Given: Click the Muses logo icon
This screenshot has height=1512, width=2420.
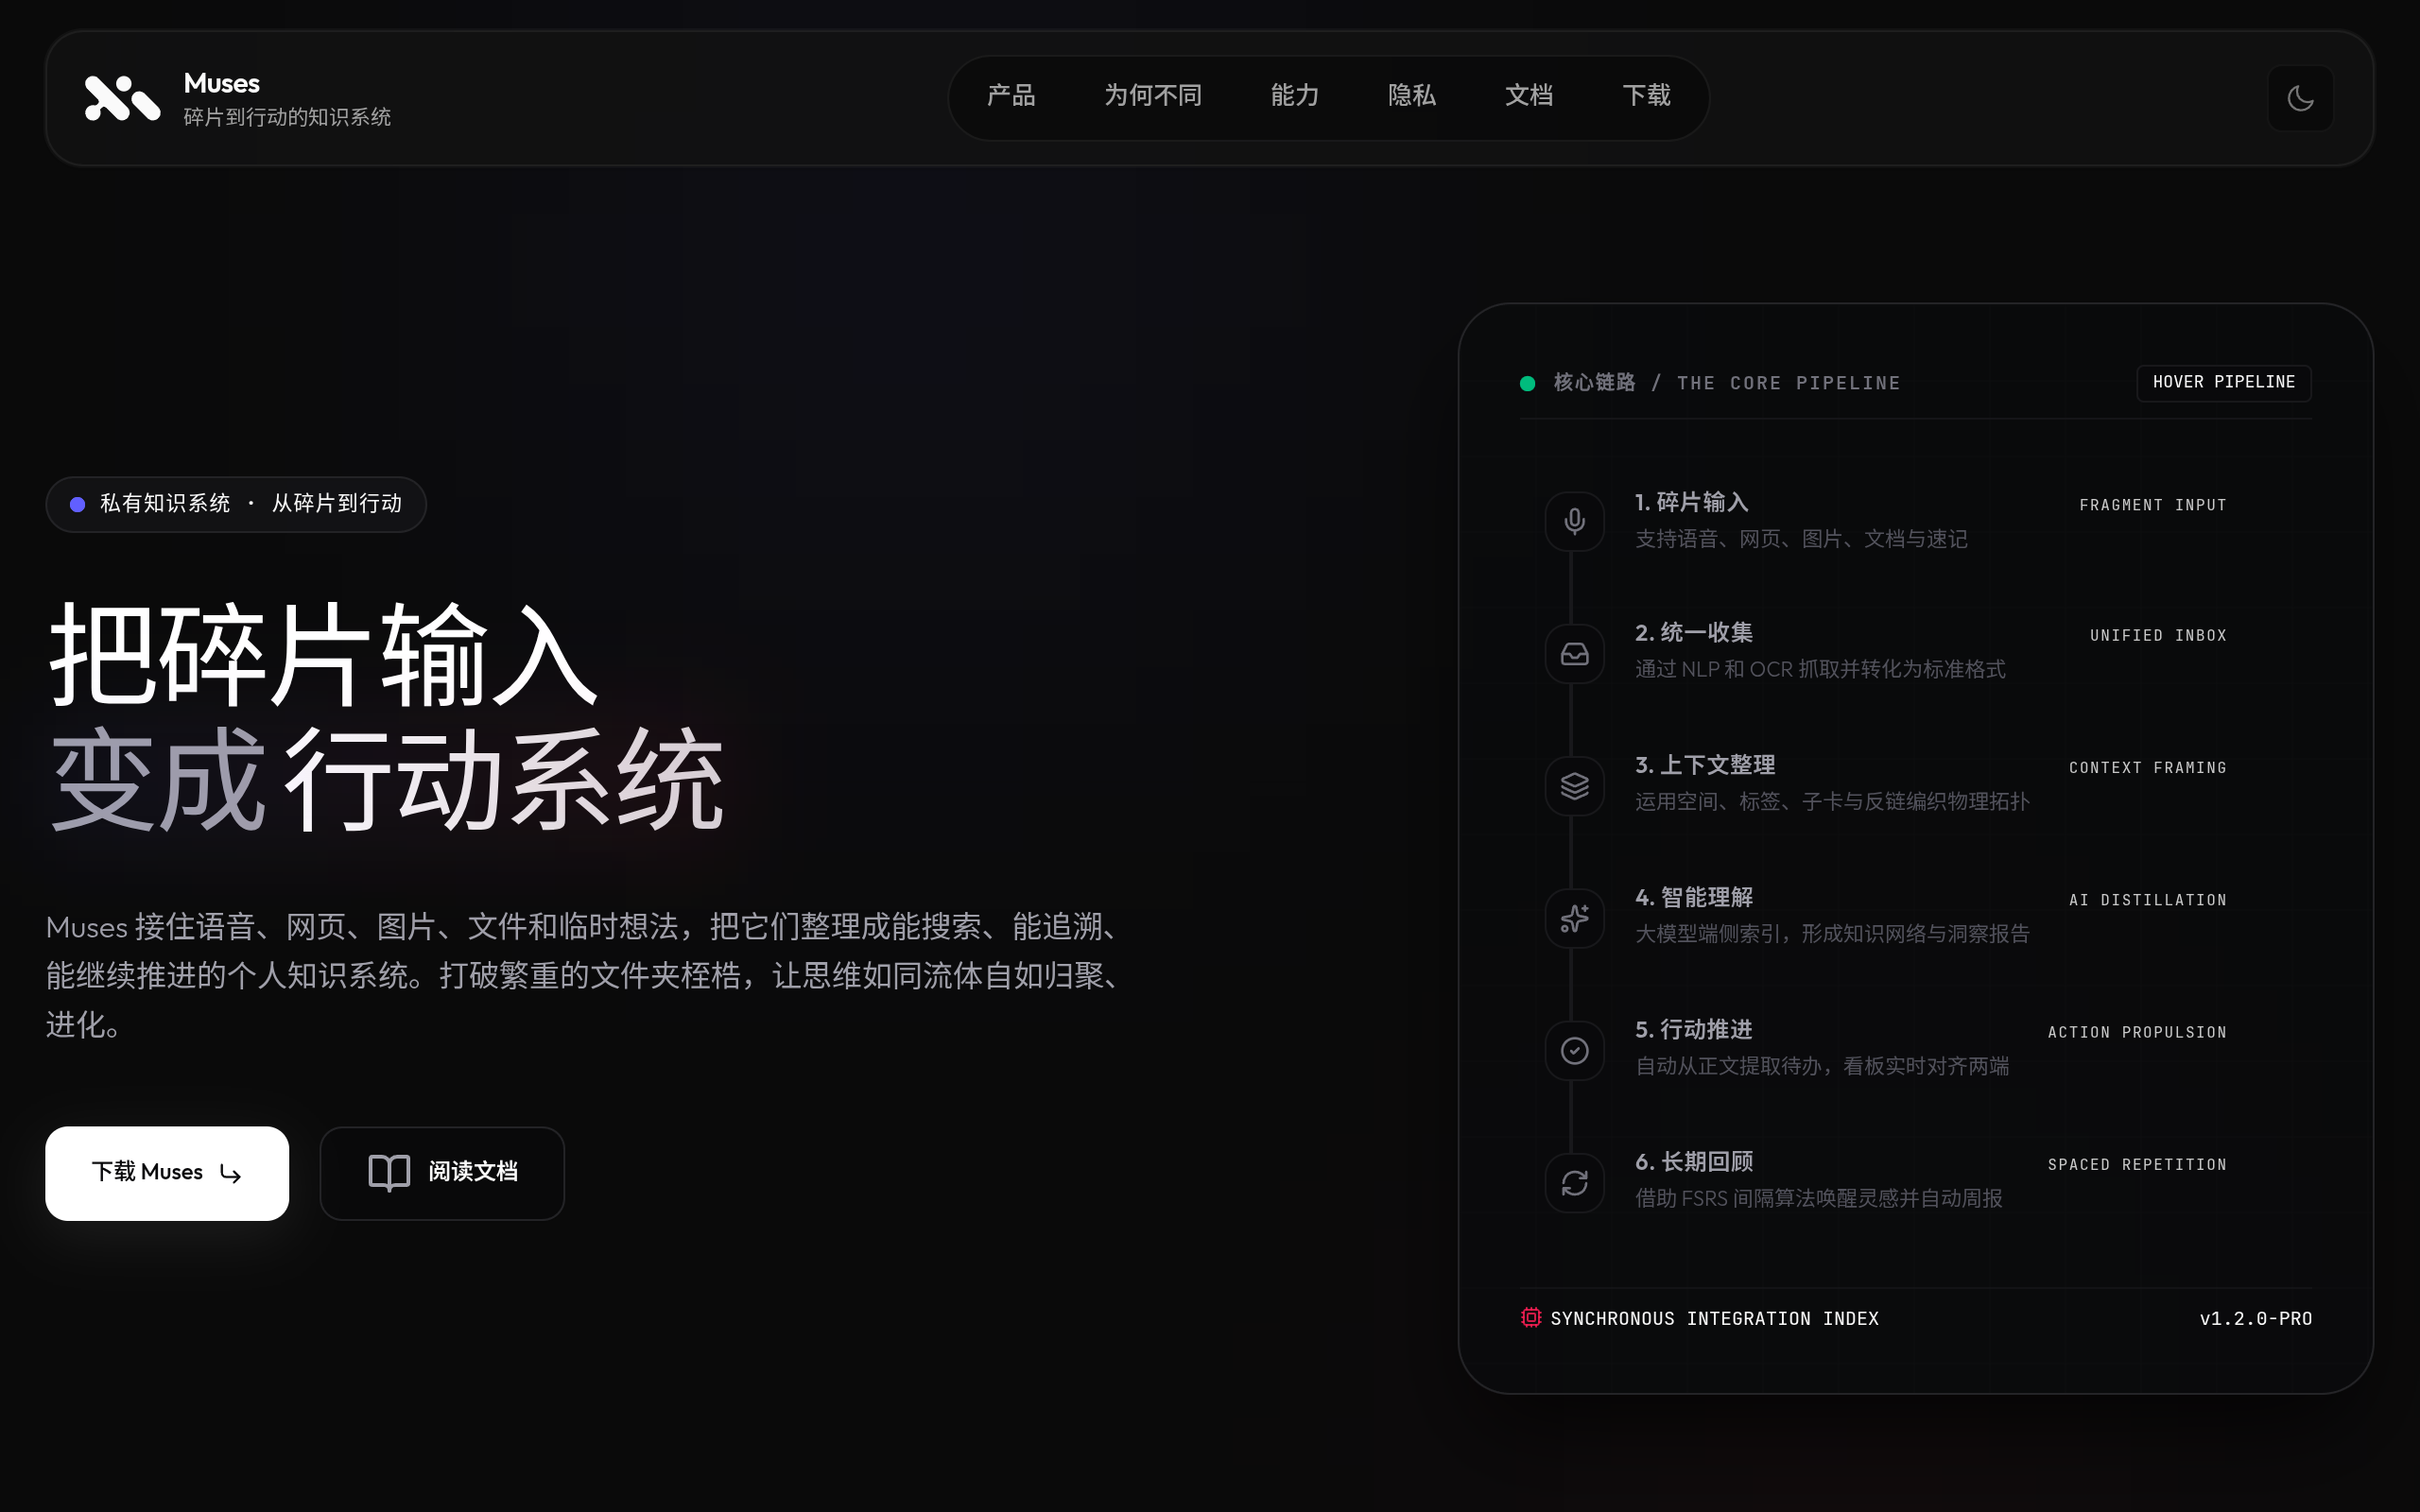Looking at the screenshot, I should [122, 98].
